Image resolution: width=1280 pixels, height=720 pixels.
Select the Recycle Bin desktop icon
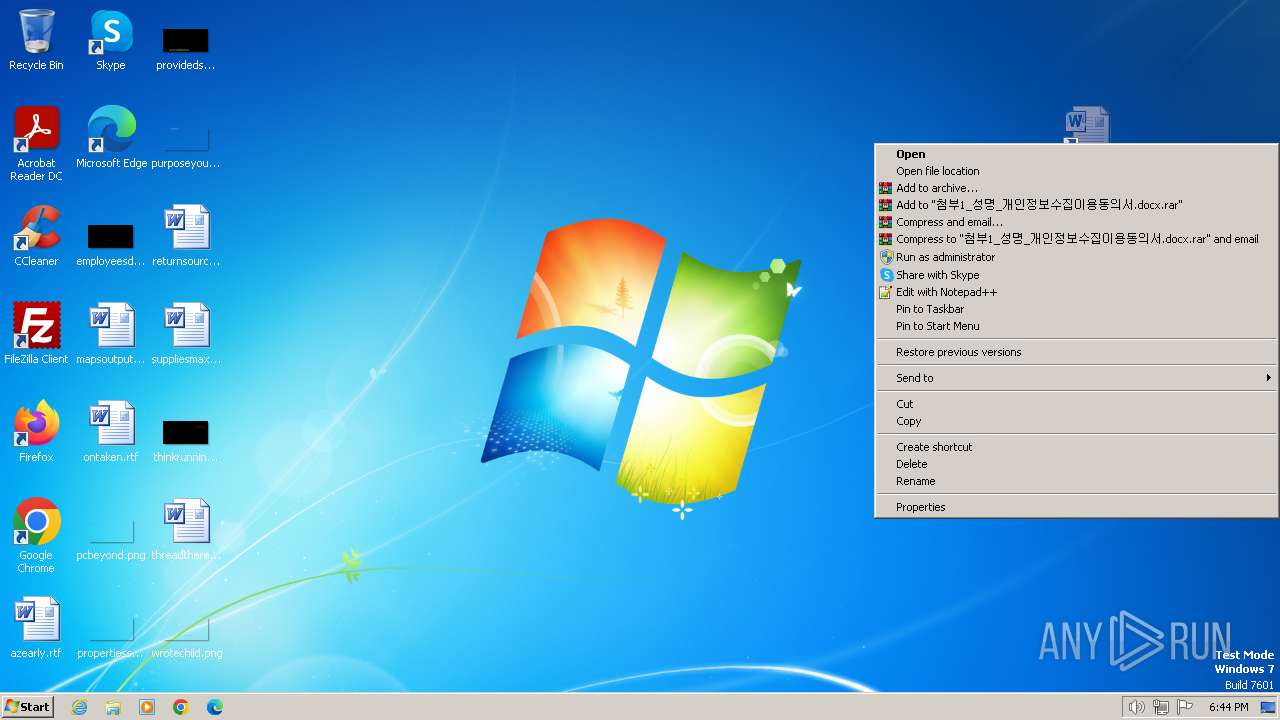point(36,40)
